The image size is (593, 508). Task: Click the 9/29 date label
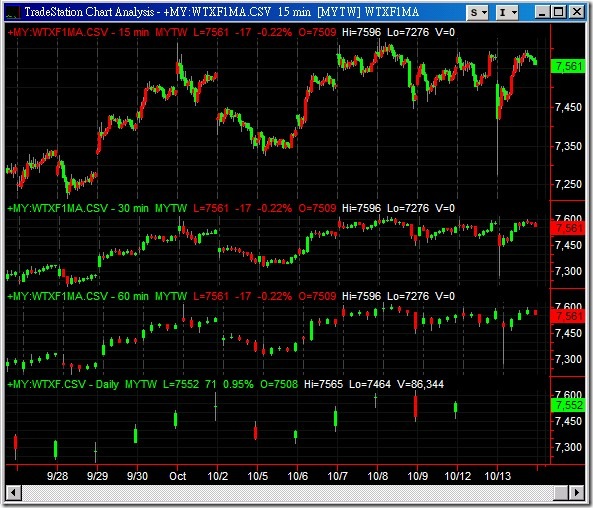tap(98, 476)
